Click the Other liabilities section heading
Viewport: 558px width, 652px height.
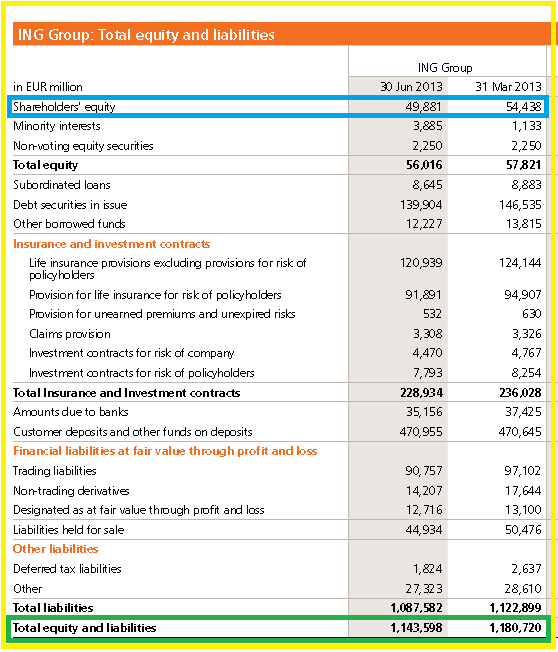click(x=55, y=549)
